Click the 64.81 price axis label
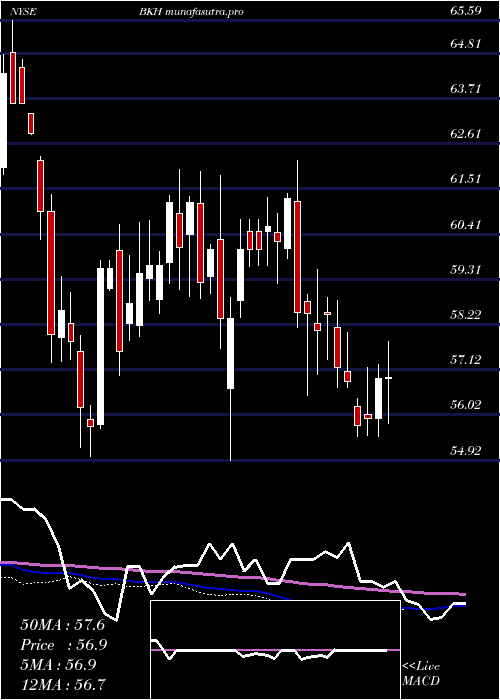This screenshot has width=500, height=700. pos(466,44)
